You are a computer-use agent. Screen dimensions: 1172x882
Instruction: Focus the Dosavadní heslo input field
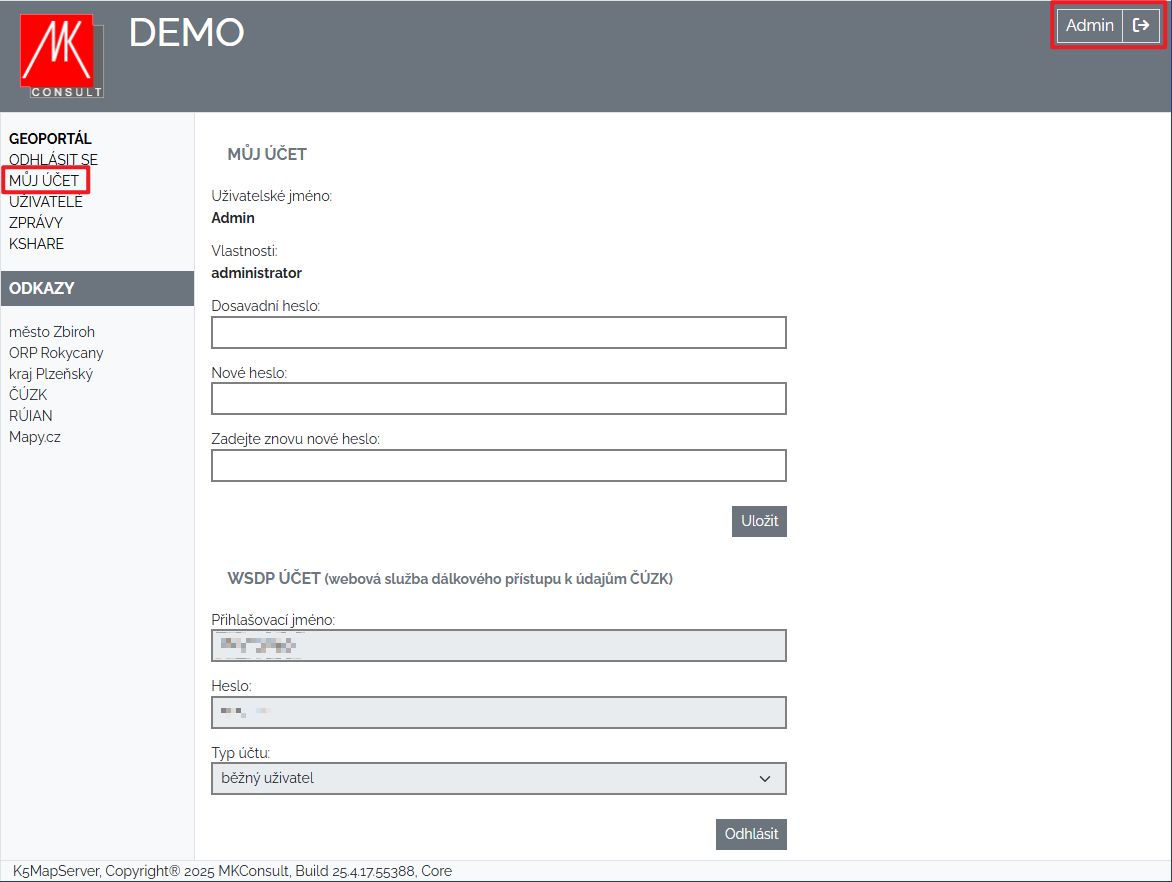click(x=498, y=332)
